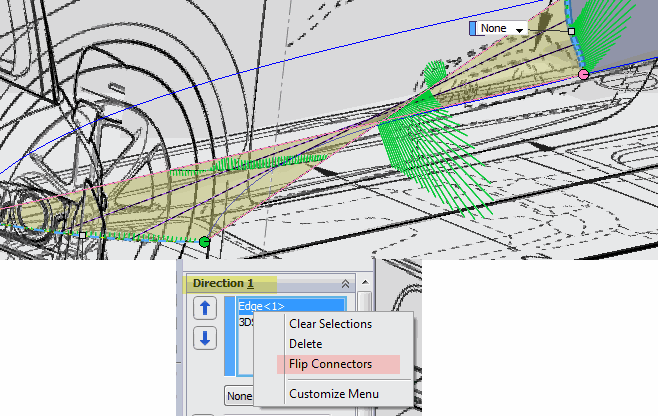Click white square handle on lower-left curve
Viewport: 658px width, 416px height.
83,236
